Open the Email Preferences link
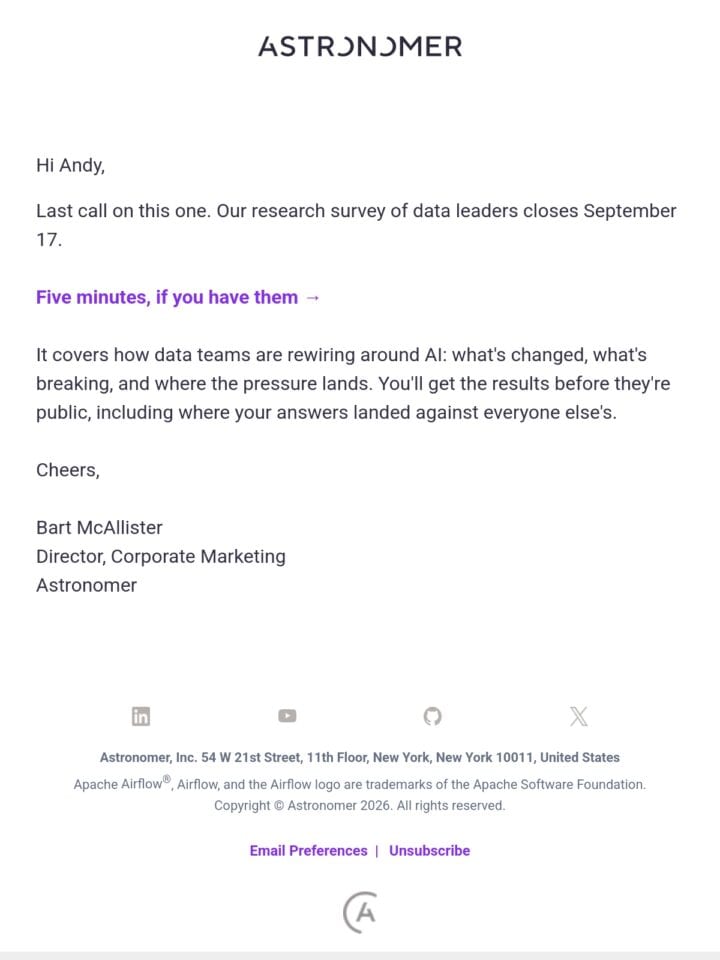 point(309,850)
